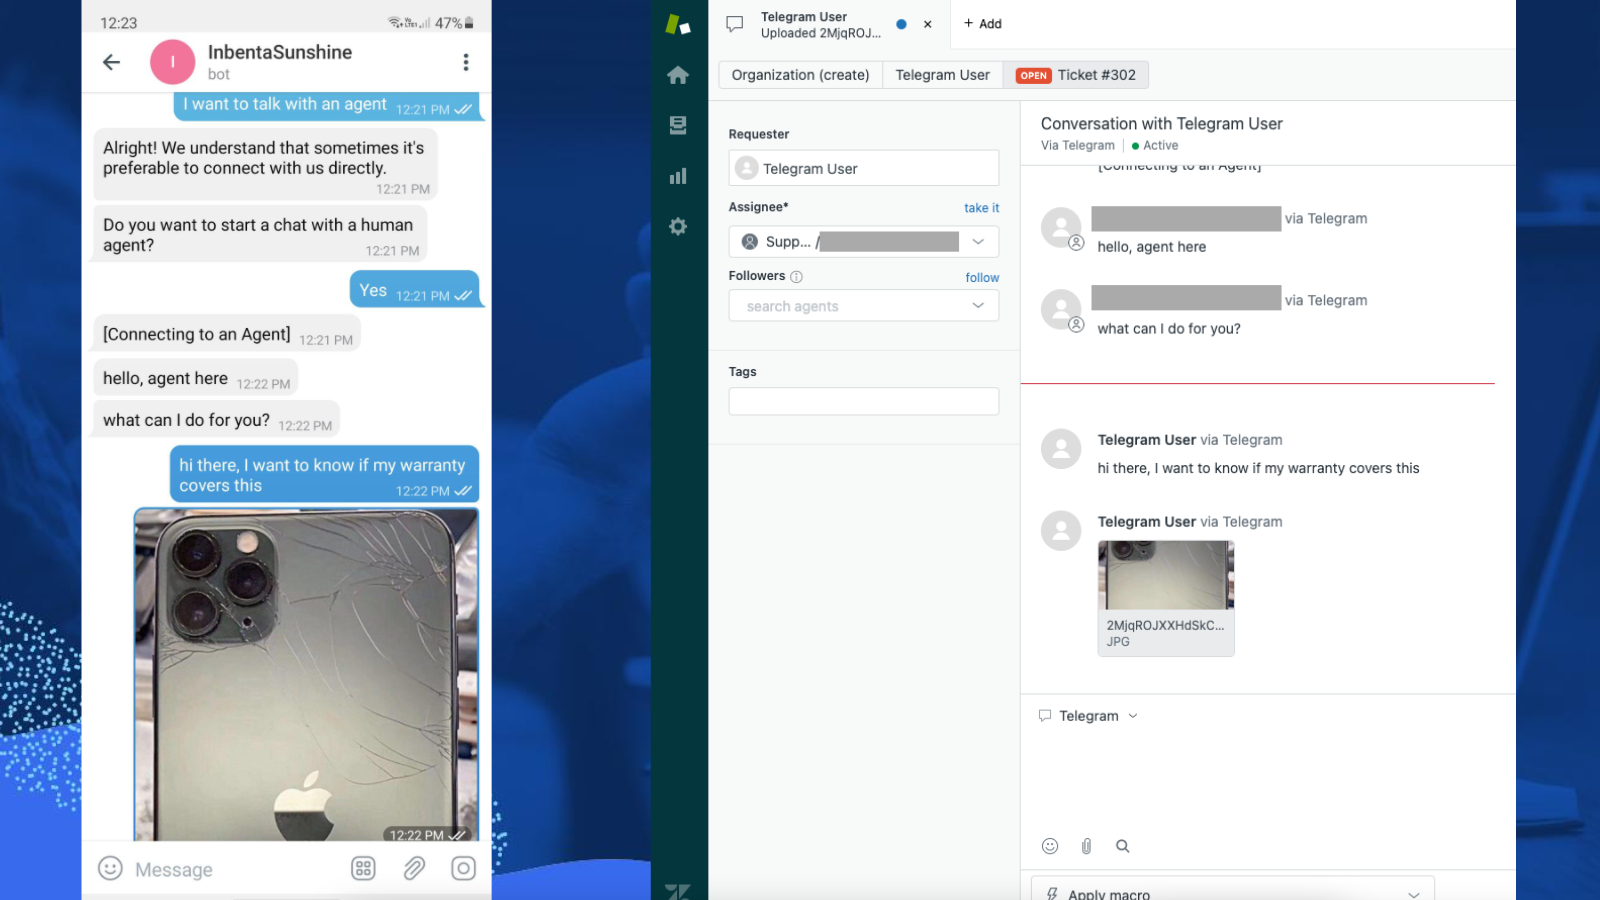This screenshot has width=1600, height=900.
Task: Tap the Telegram camera icon
Action: 463,868
